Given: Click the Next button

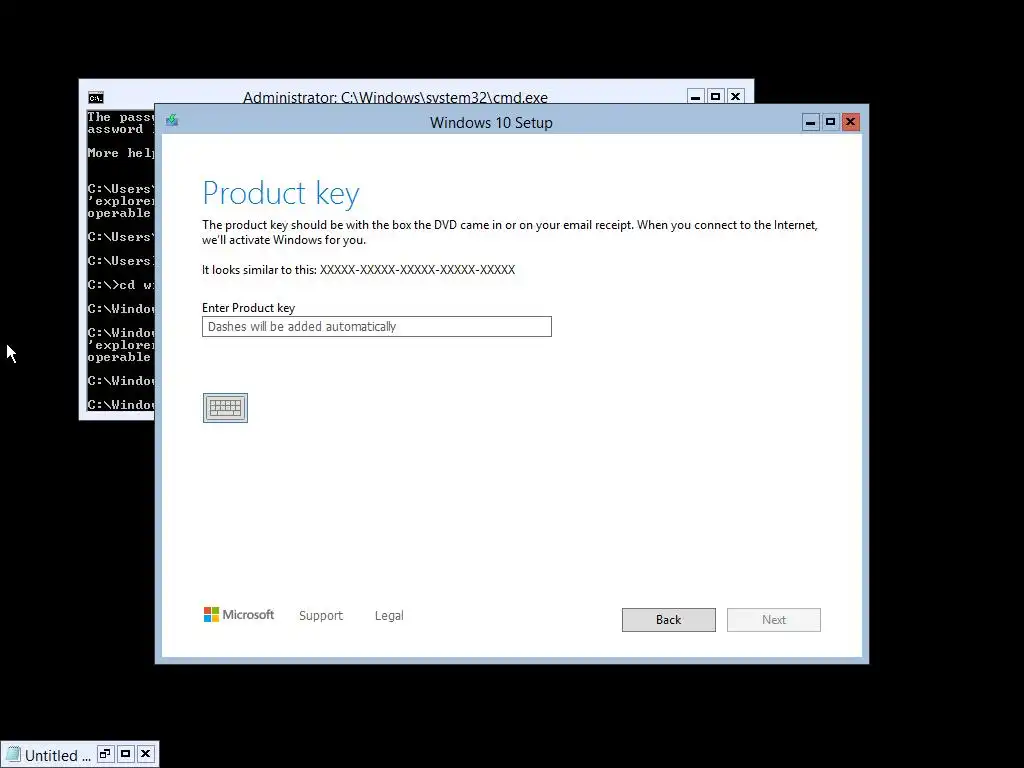Looking at the screenshot, I should point(774,620).
